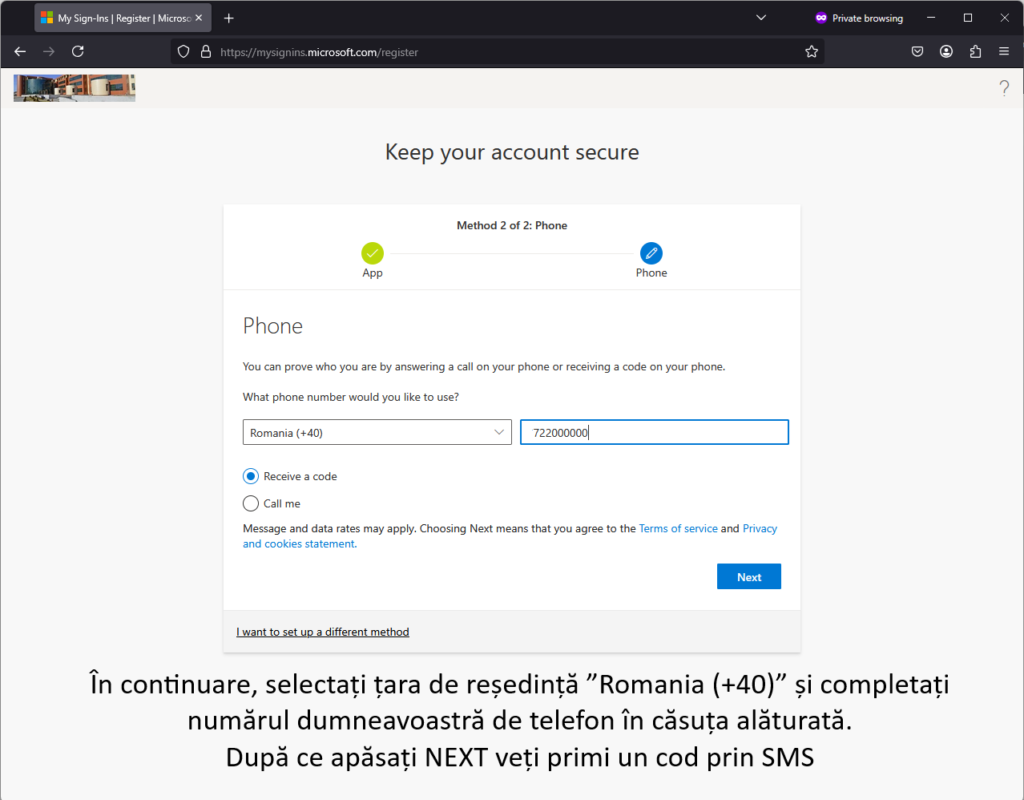Open a new tab with plus button
The height and width of the screenshot is (800, 1024).
(x=229, y=18)
